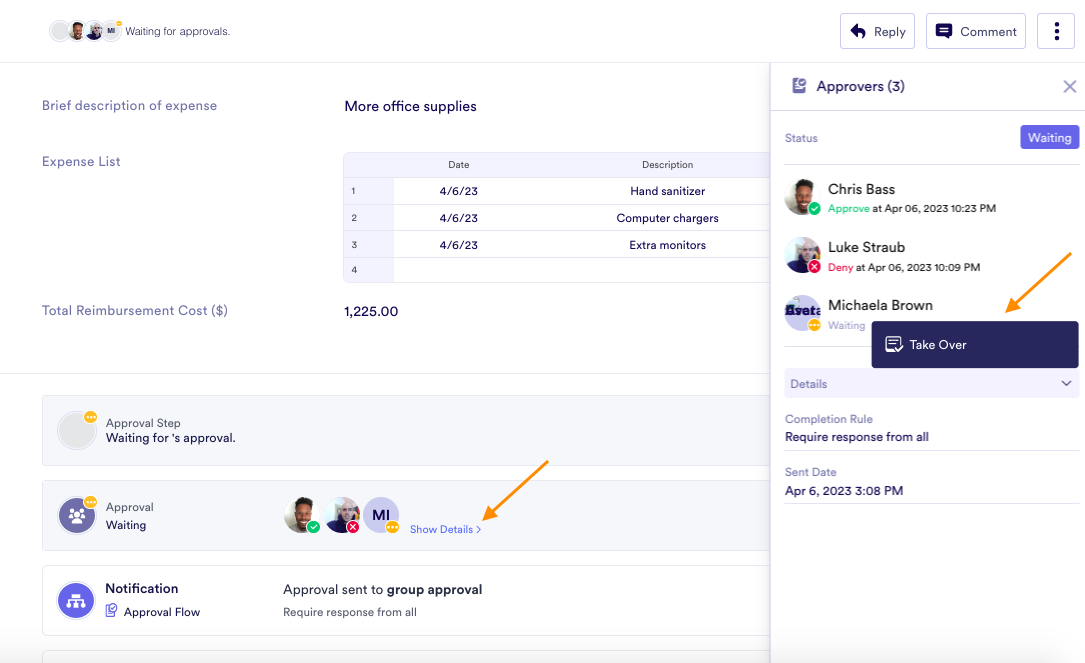
Task: Click the MI initials avatar in Approval row
Action: tap(381, 515)
